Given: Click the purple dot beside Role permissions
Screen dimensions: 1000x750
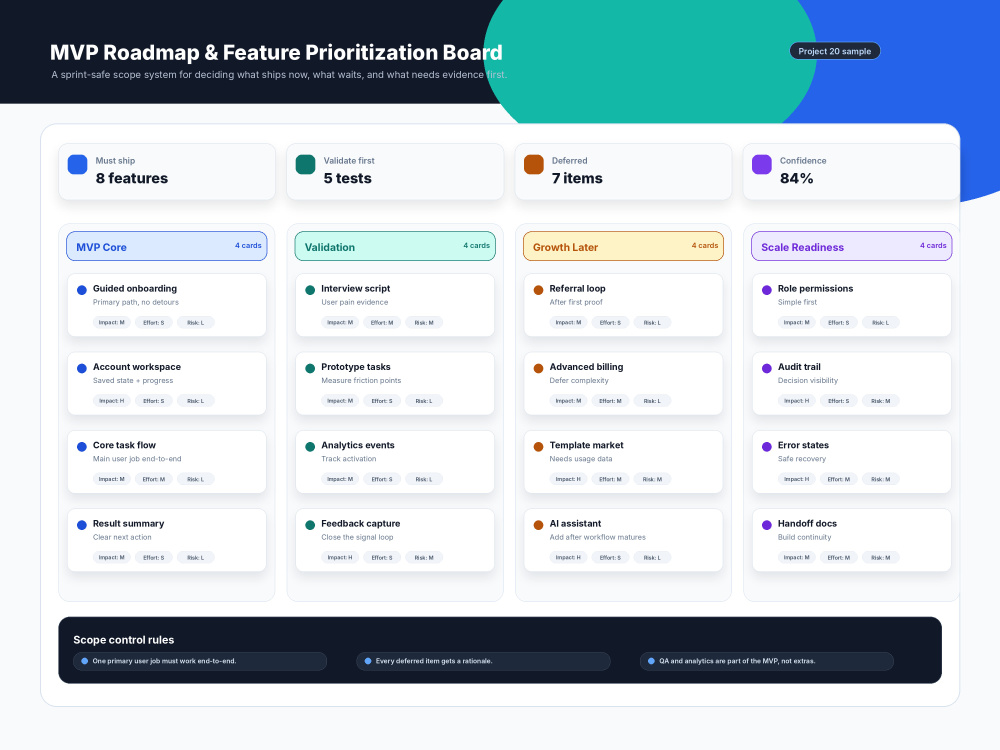Looking at the screenshot, I should (767, 290).
